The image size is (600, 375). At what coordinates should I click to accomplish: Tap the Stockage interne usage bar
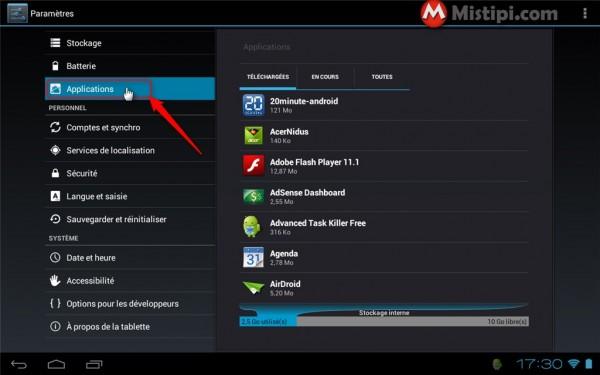384,321
